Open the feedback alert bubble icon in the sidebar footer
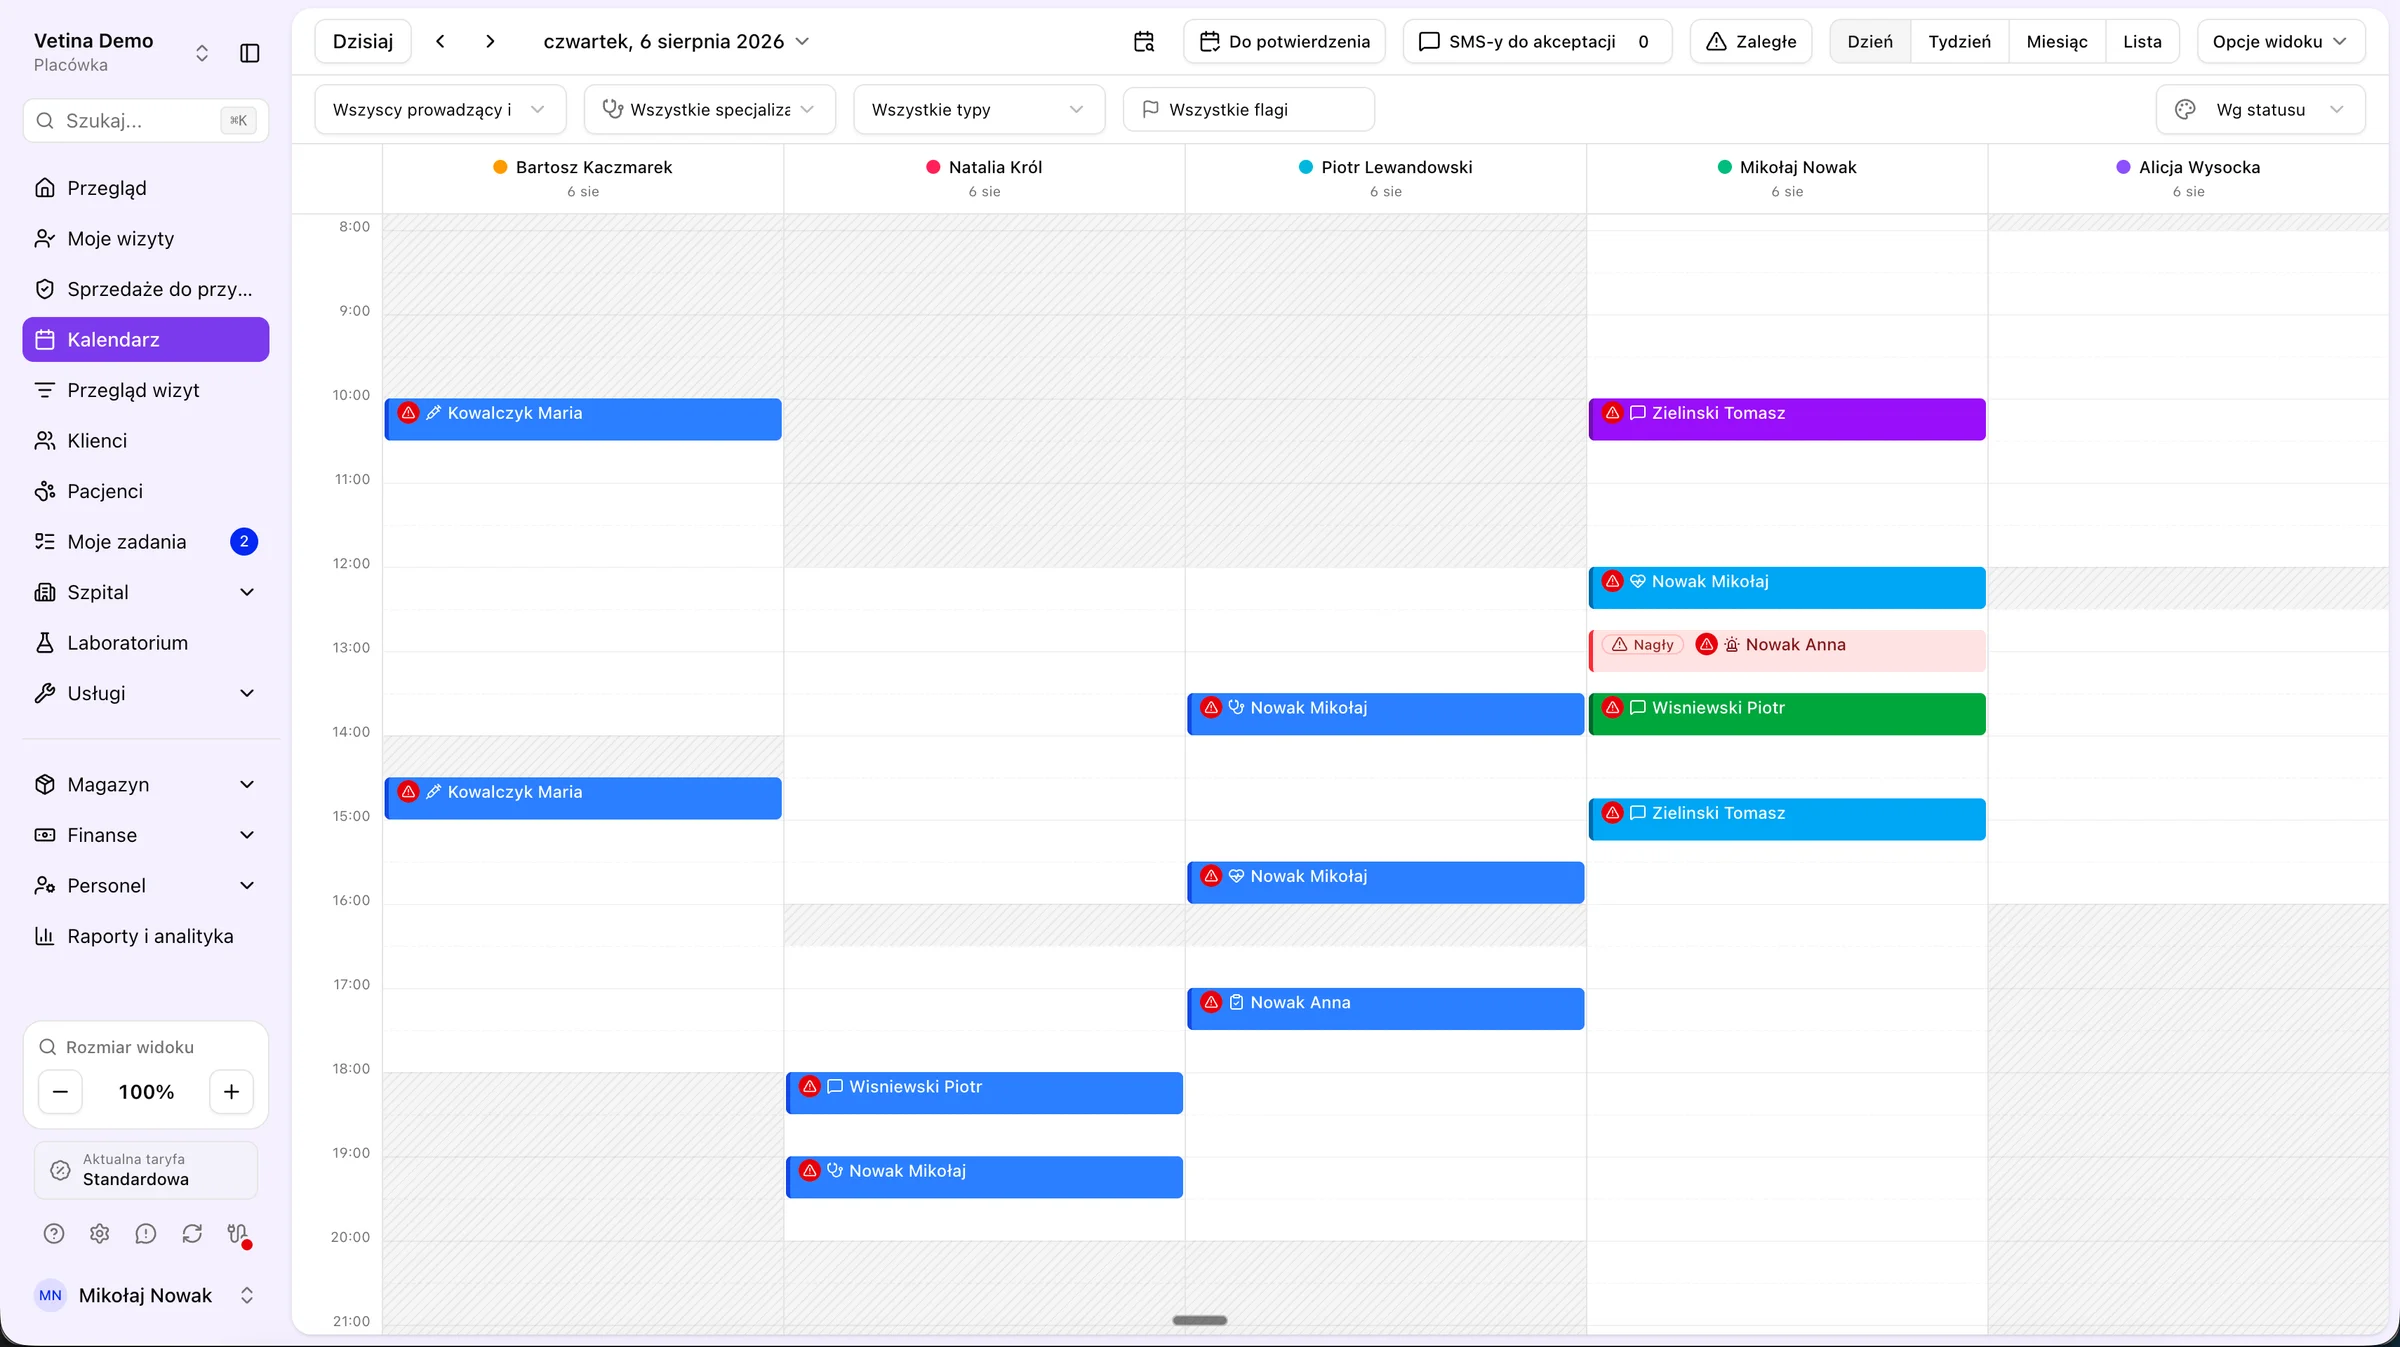The width and height of the screenshot is (2400, 1347). tap(145, 1233)
